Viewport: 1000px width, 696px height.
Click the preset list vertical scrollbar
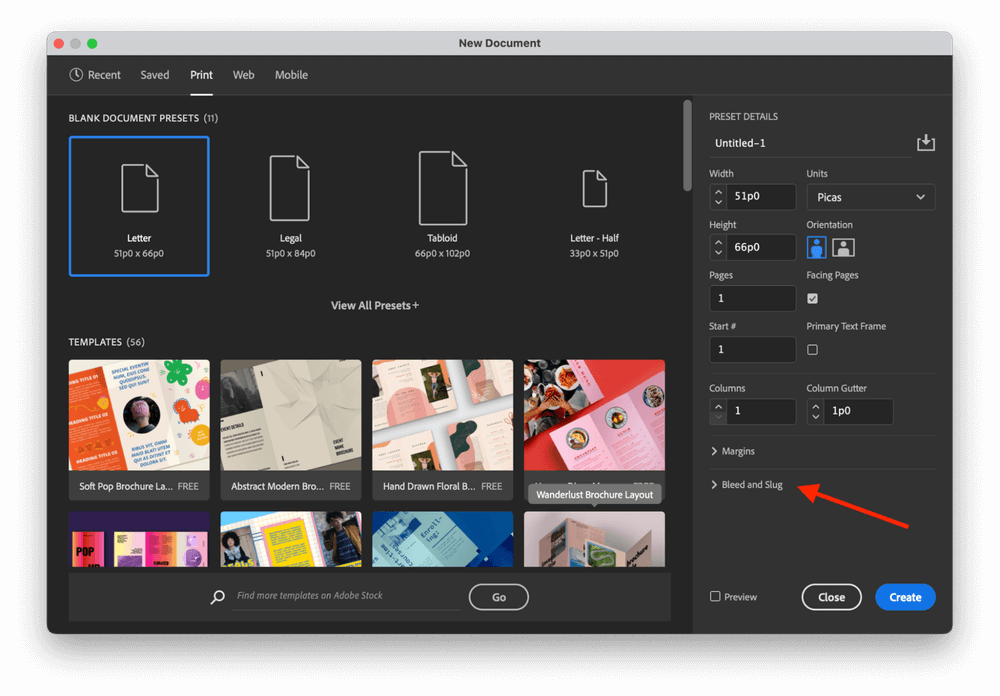click(x=687, y=145)
